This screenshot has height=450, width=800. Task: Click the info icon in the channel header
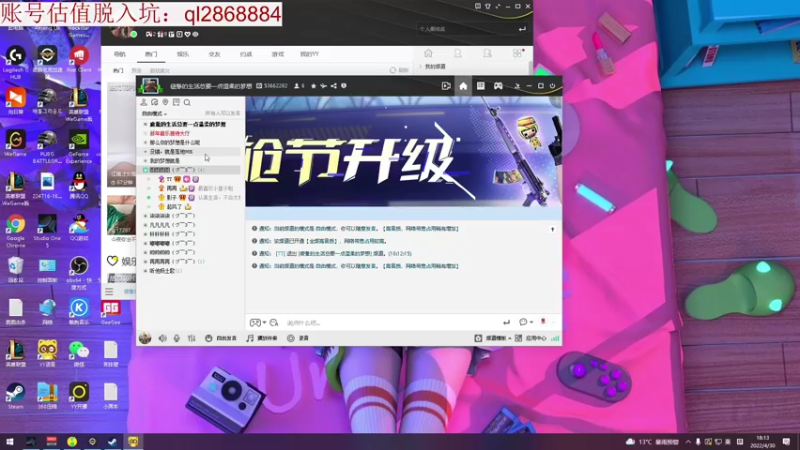tap(344, 86)
